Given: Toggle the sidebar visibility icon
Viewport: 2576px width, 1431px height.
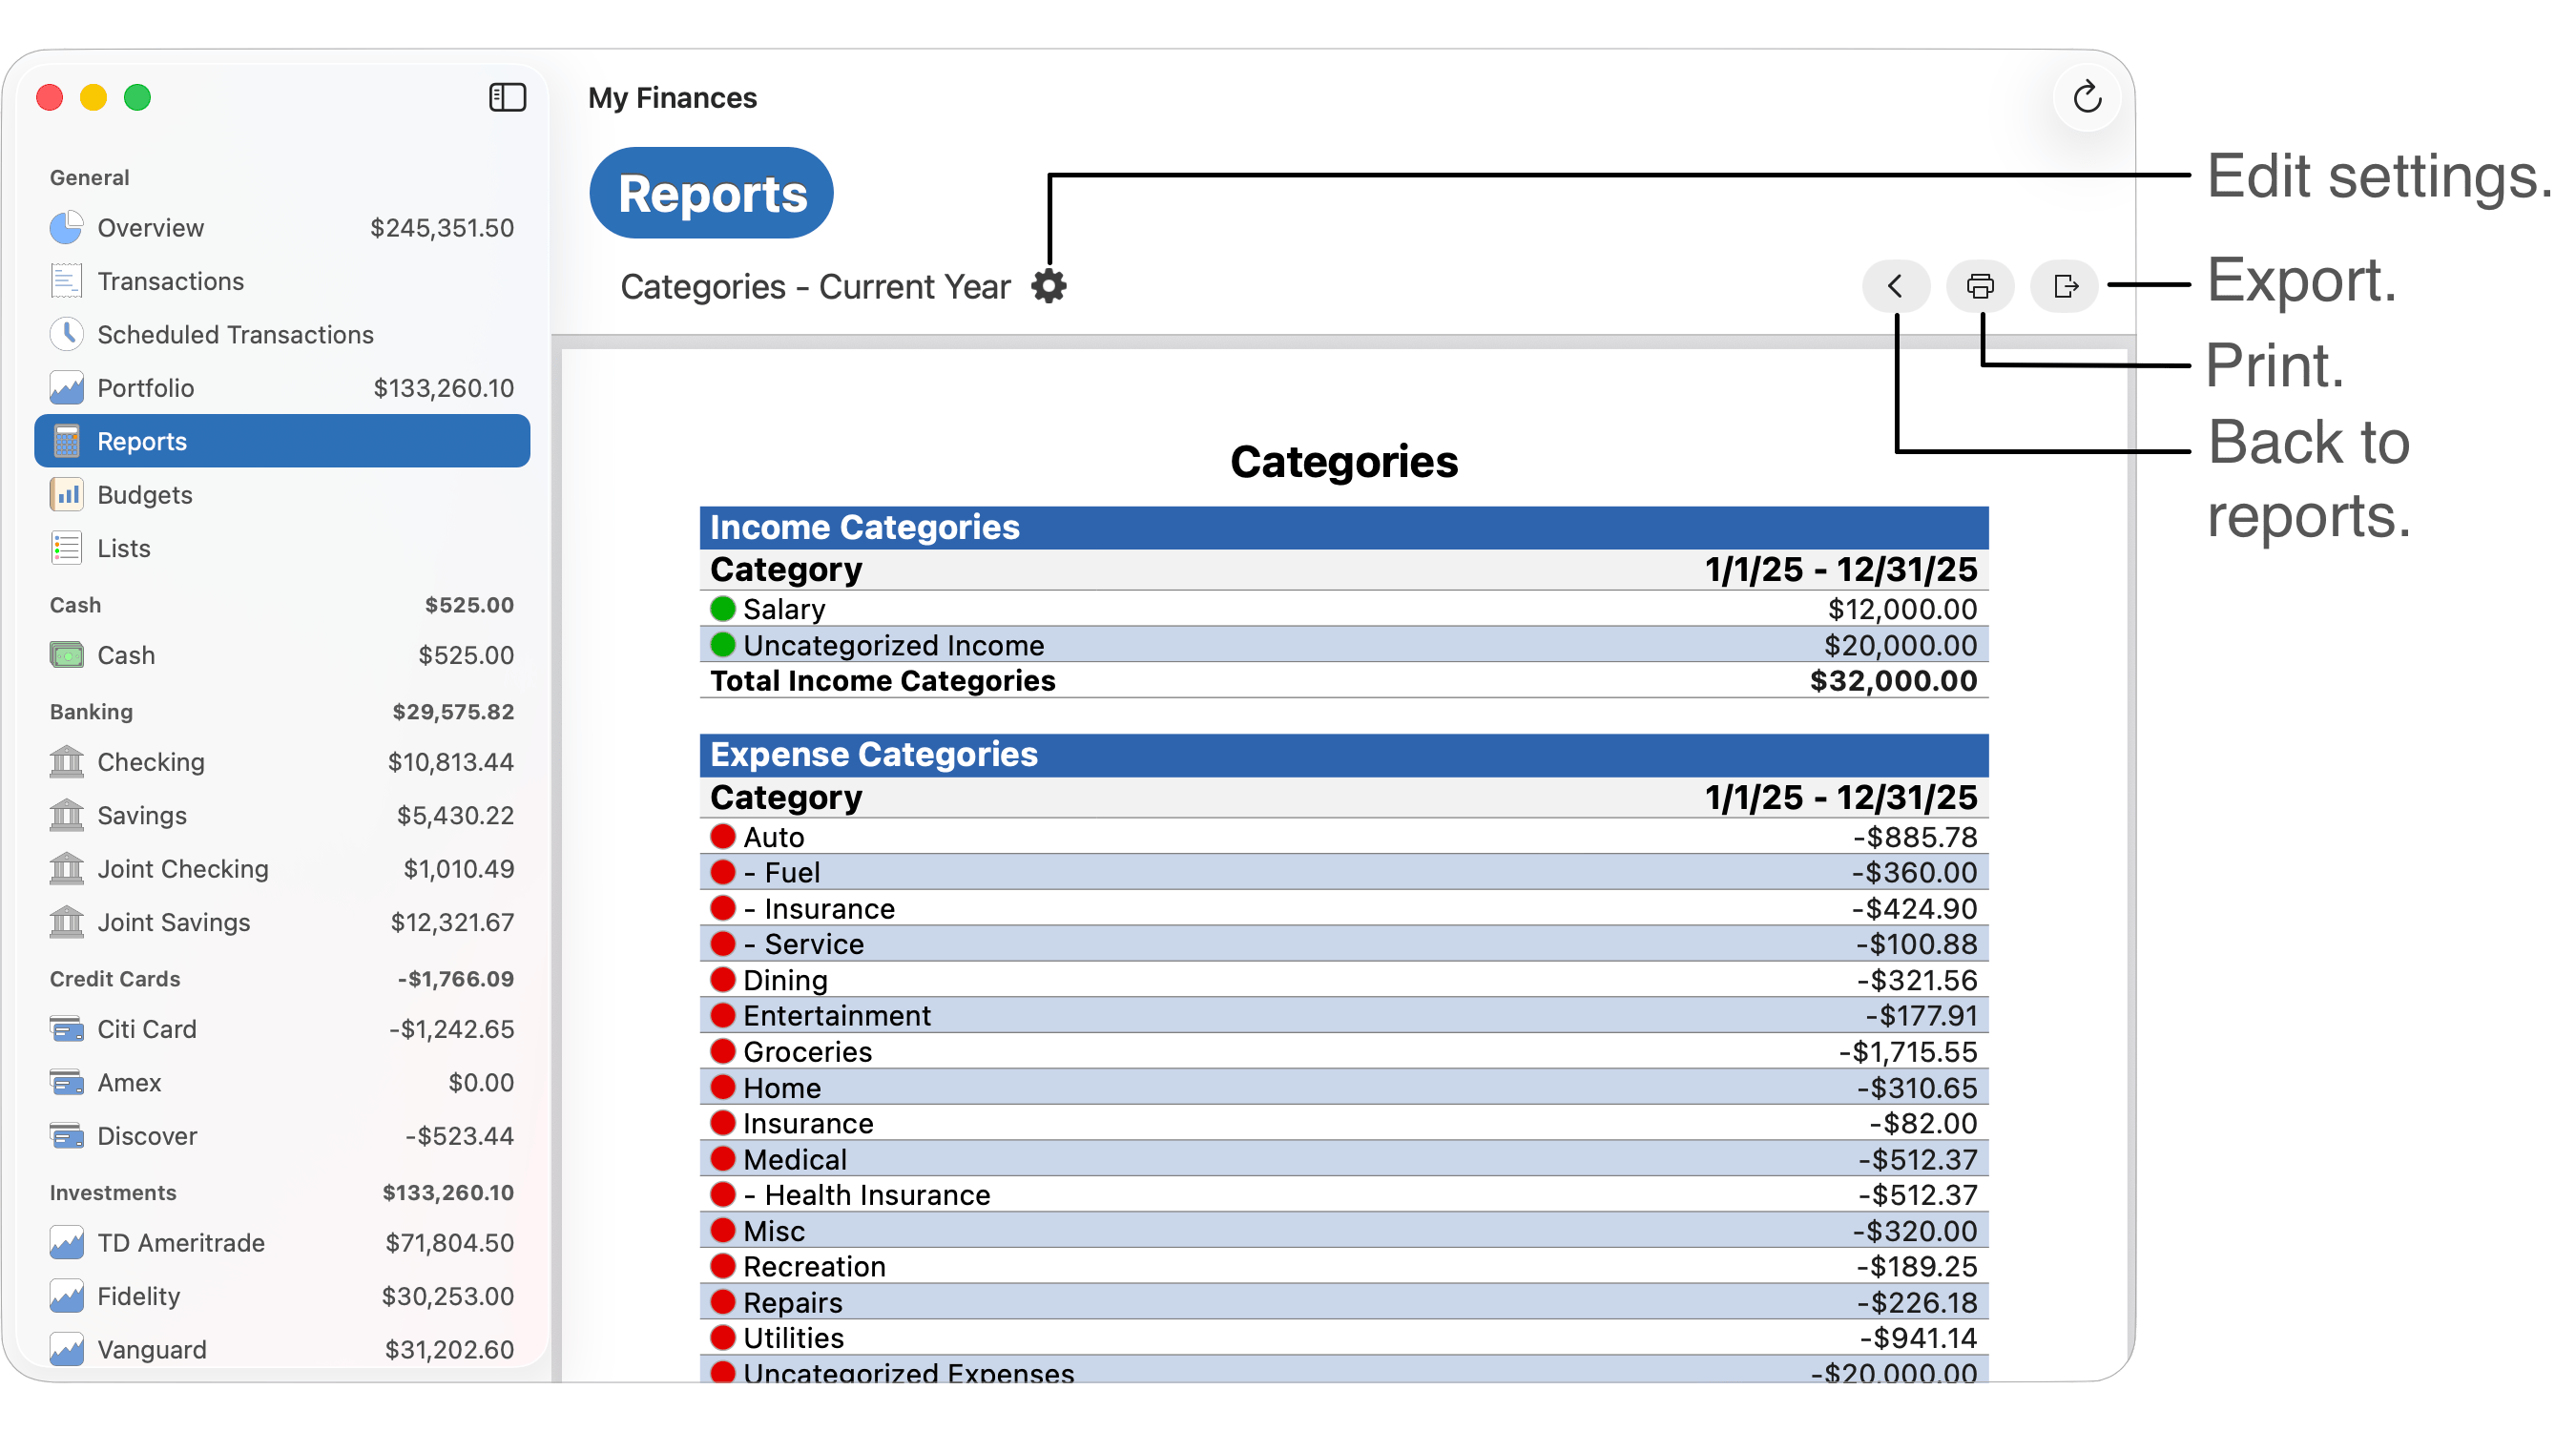Looking at the screenshot, I should coord(507,97).
